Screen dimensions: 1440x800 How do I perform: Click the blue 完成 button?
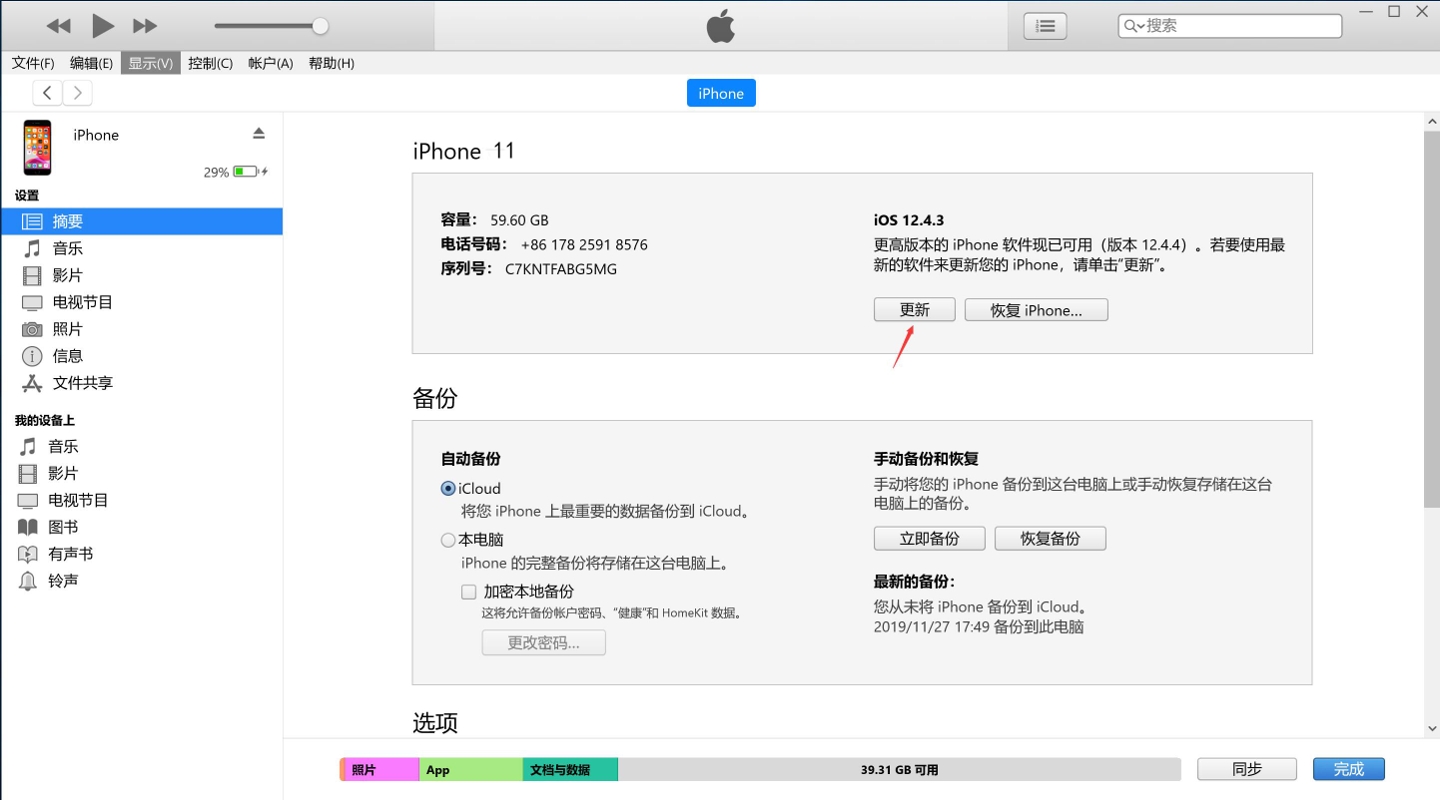(x=1349, y=769)
